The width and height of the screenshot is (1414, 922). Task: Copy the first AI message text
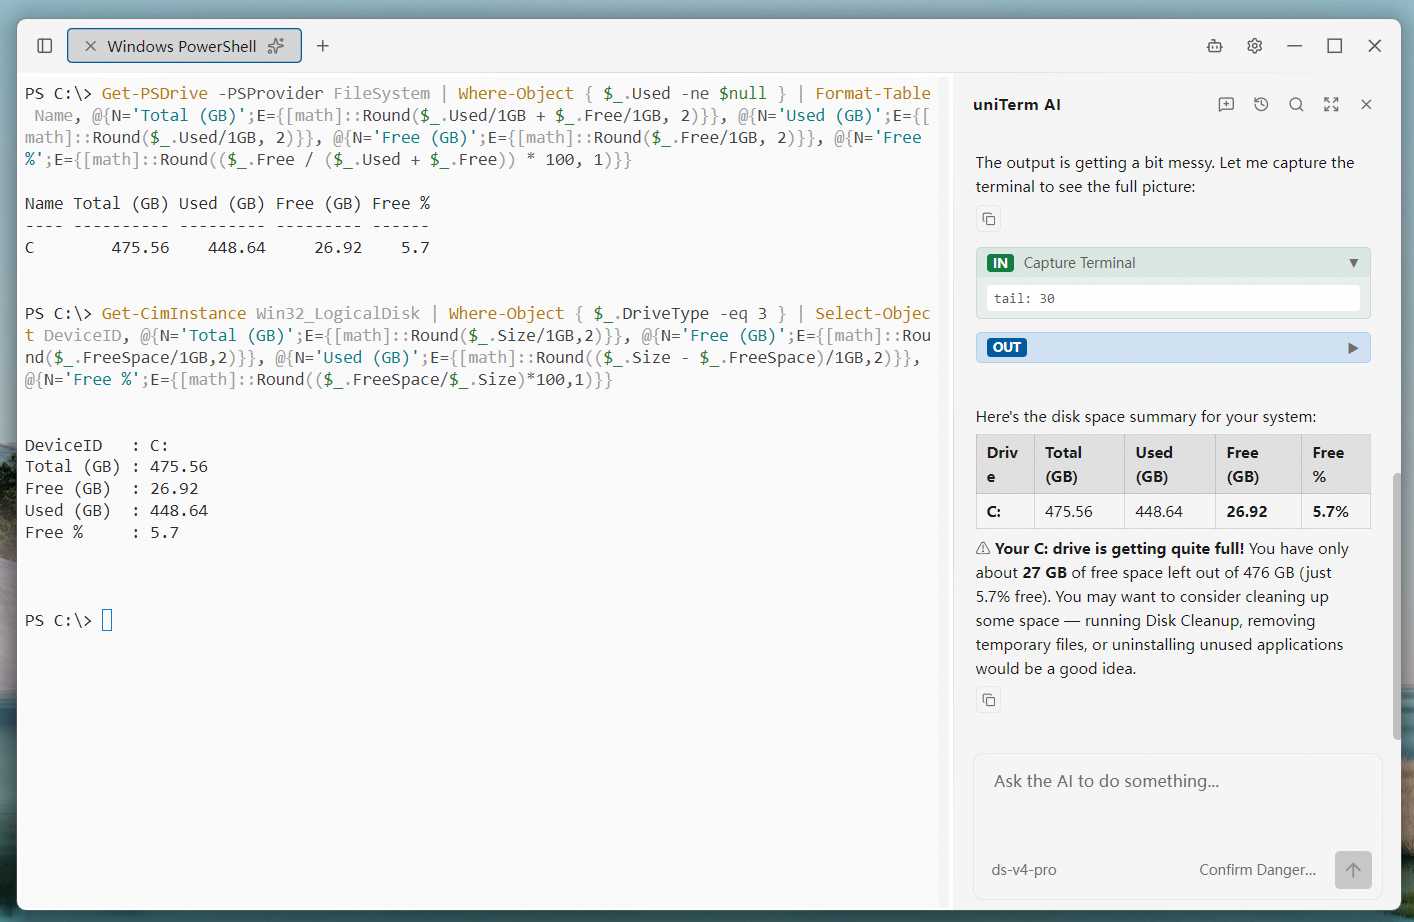pyautogui.click(x=988, y=219)
